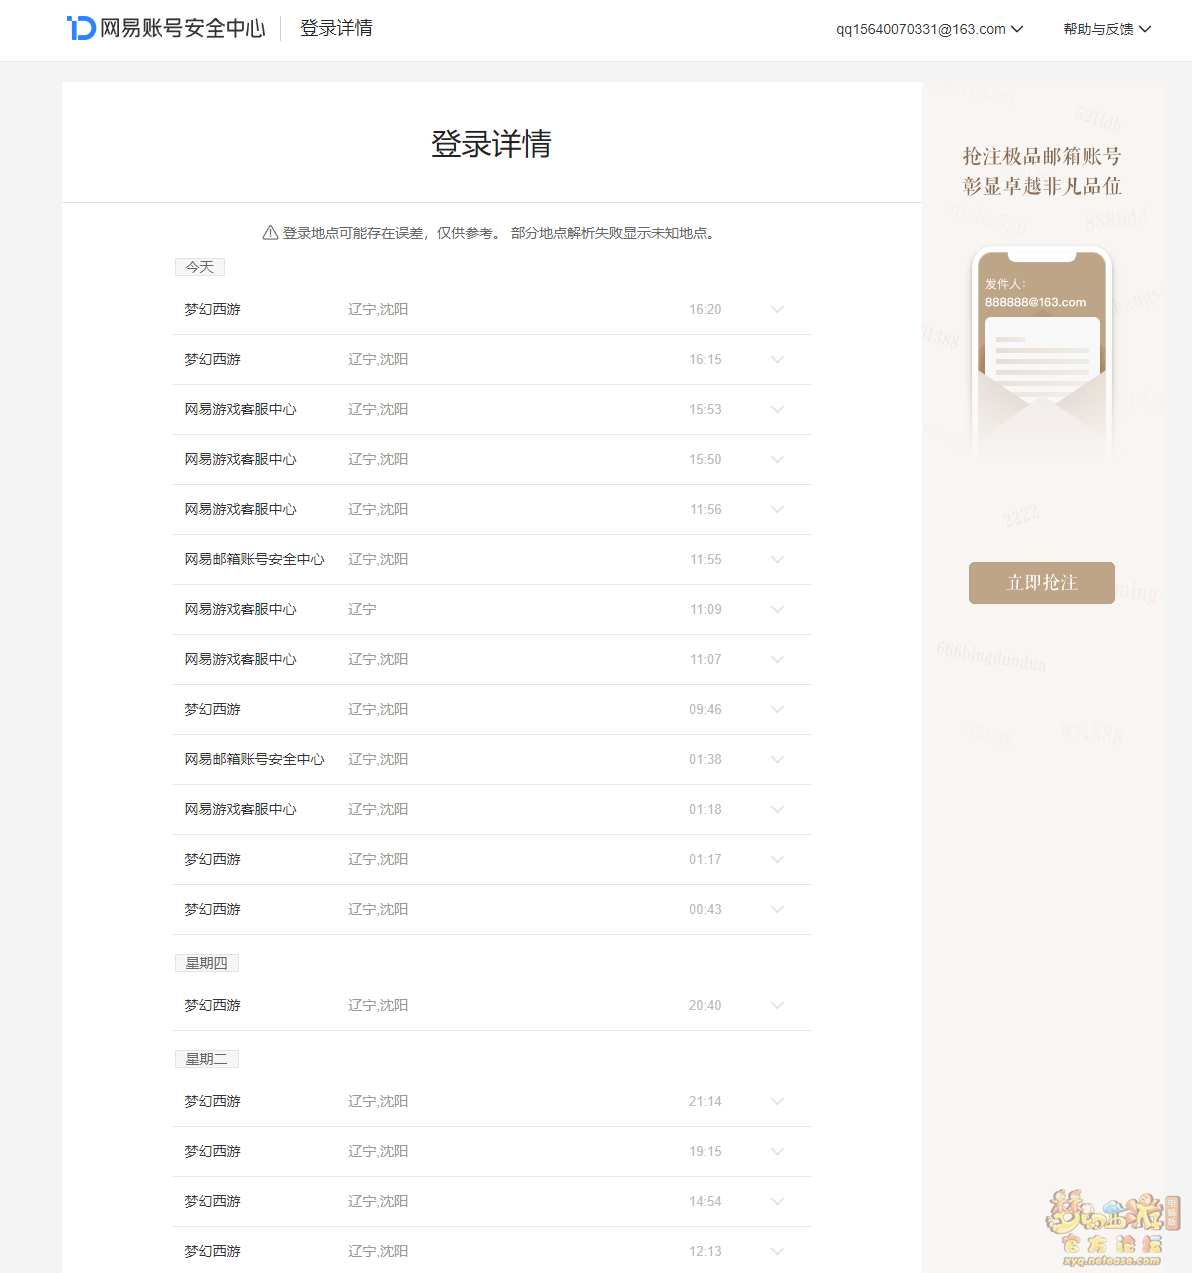Open the account email dropdown in the header

coord(930,29)
